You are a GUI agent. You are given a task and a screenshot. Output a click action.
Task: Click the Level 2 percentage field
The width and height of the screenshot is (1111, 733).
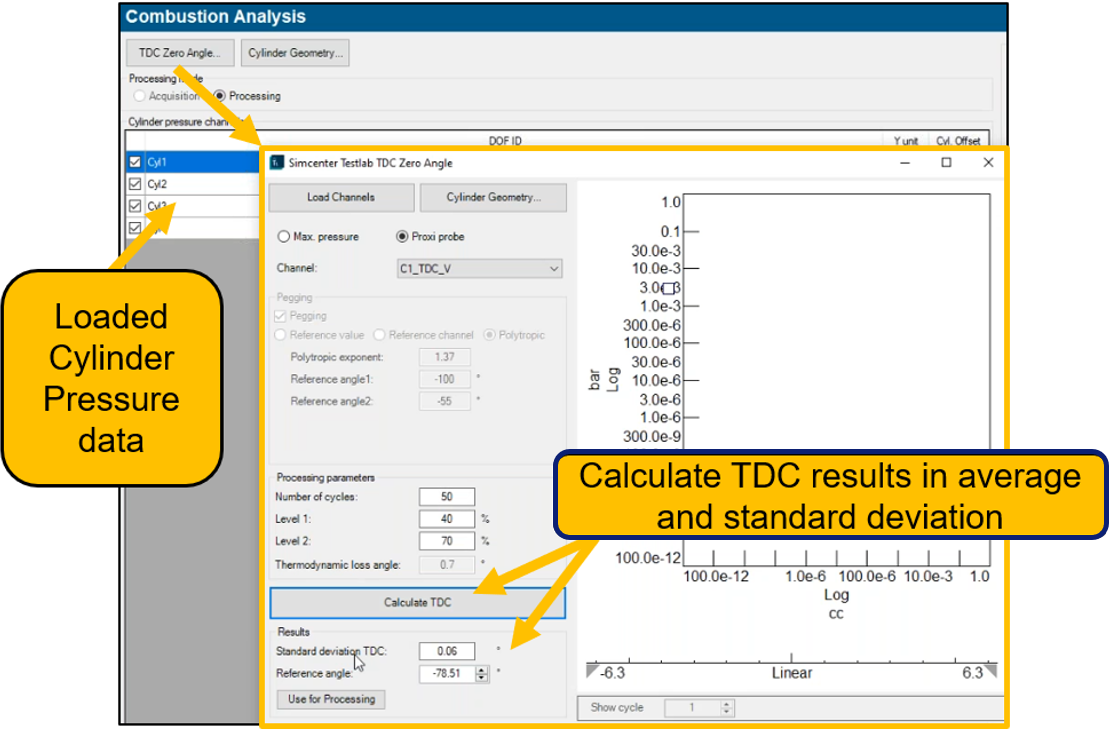[446, 541]
